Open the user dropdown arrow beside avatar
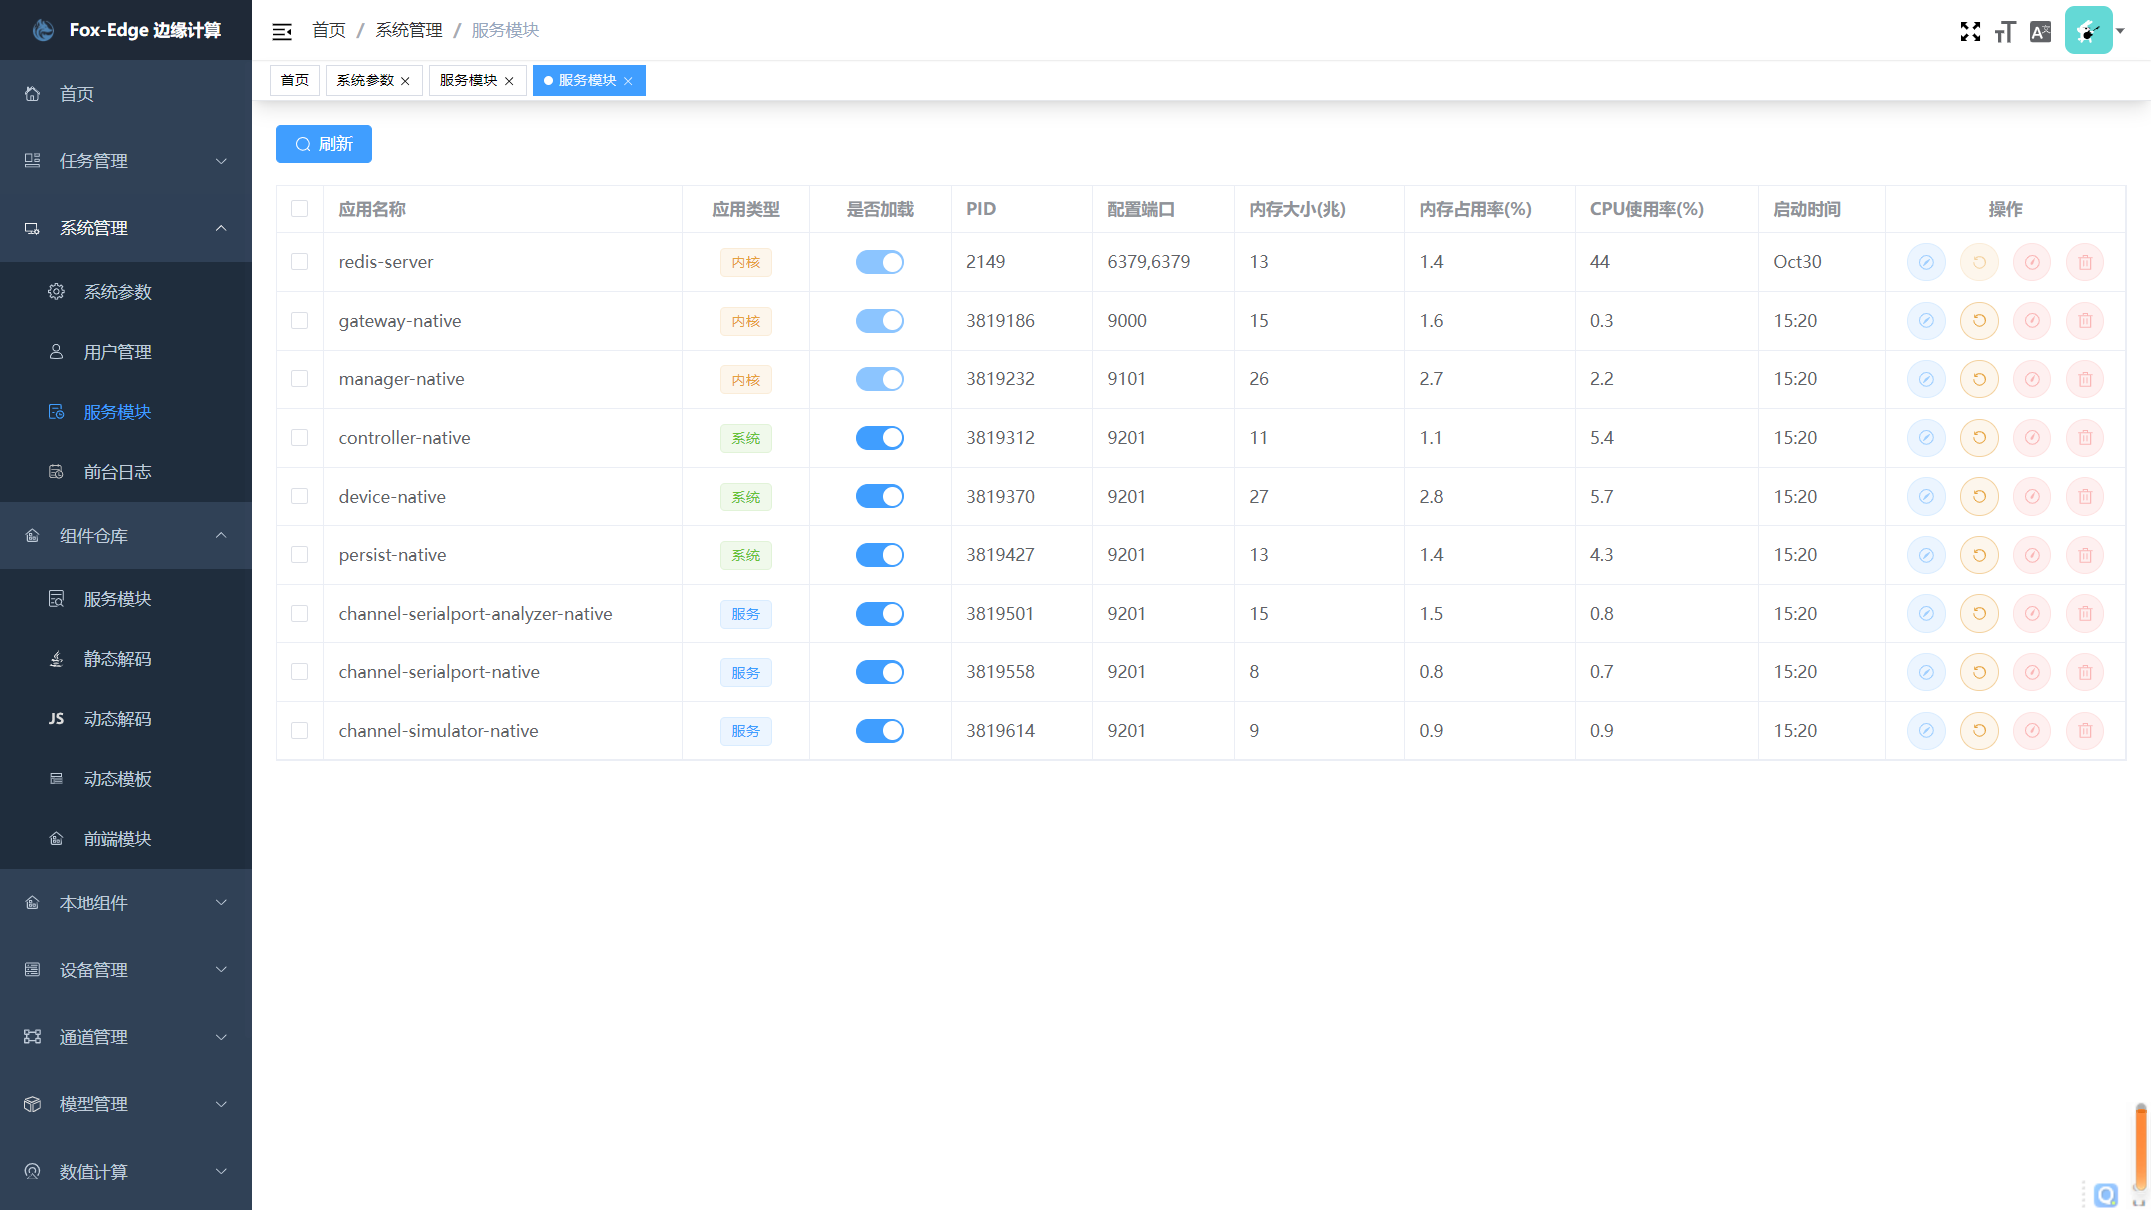 pyautogui.click(x=2120, y=31)
